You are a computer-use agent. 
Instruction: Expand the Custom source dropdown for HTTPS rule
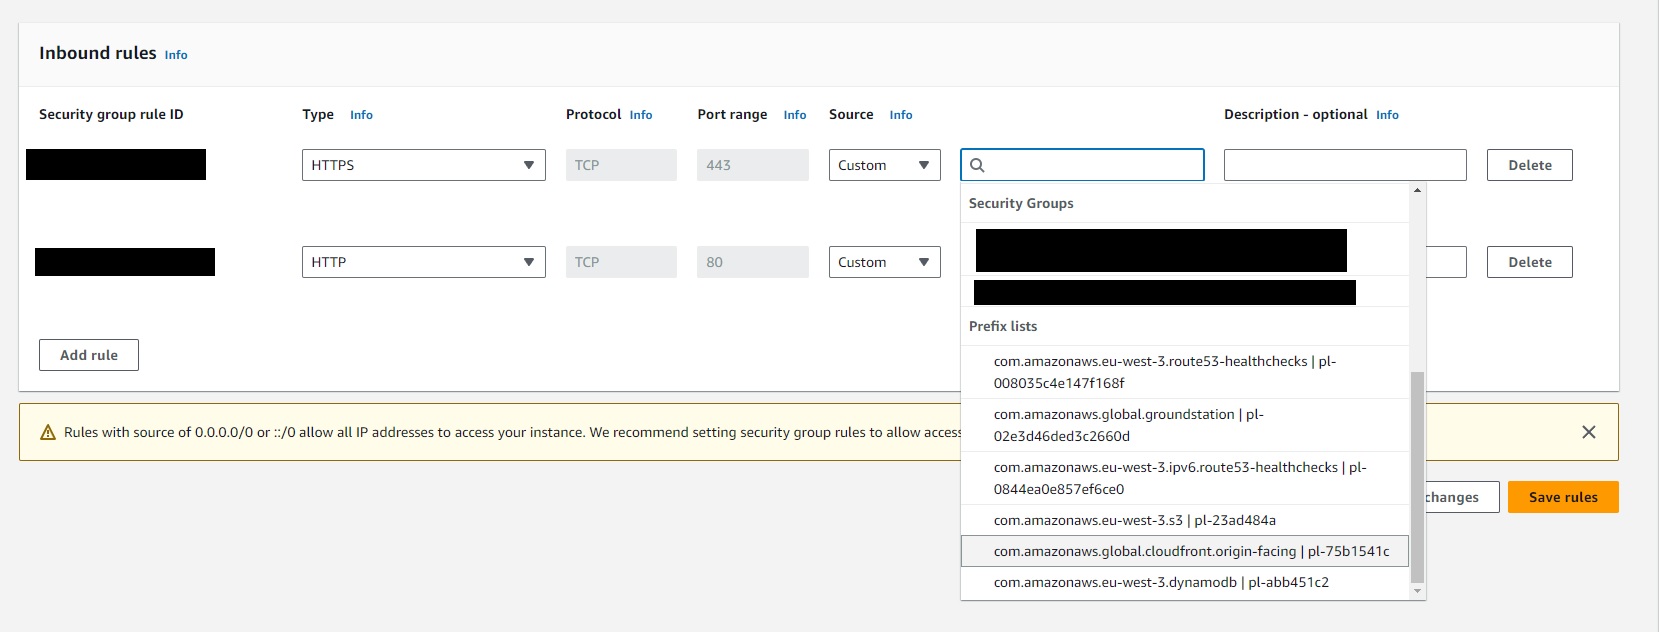[x=884, y=165]
